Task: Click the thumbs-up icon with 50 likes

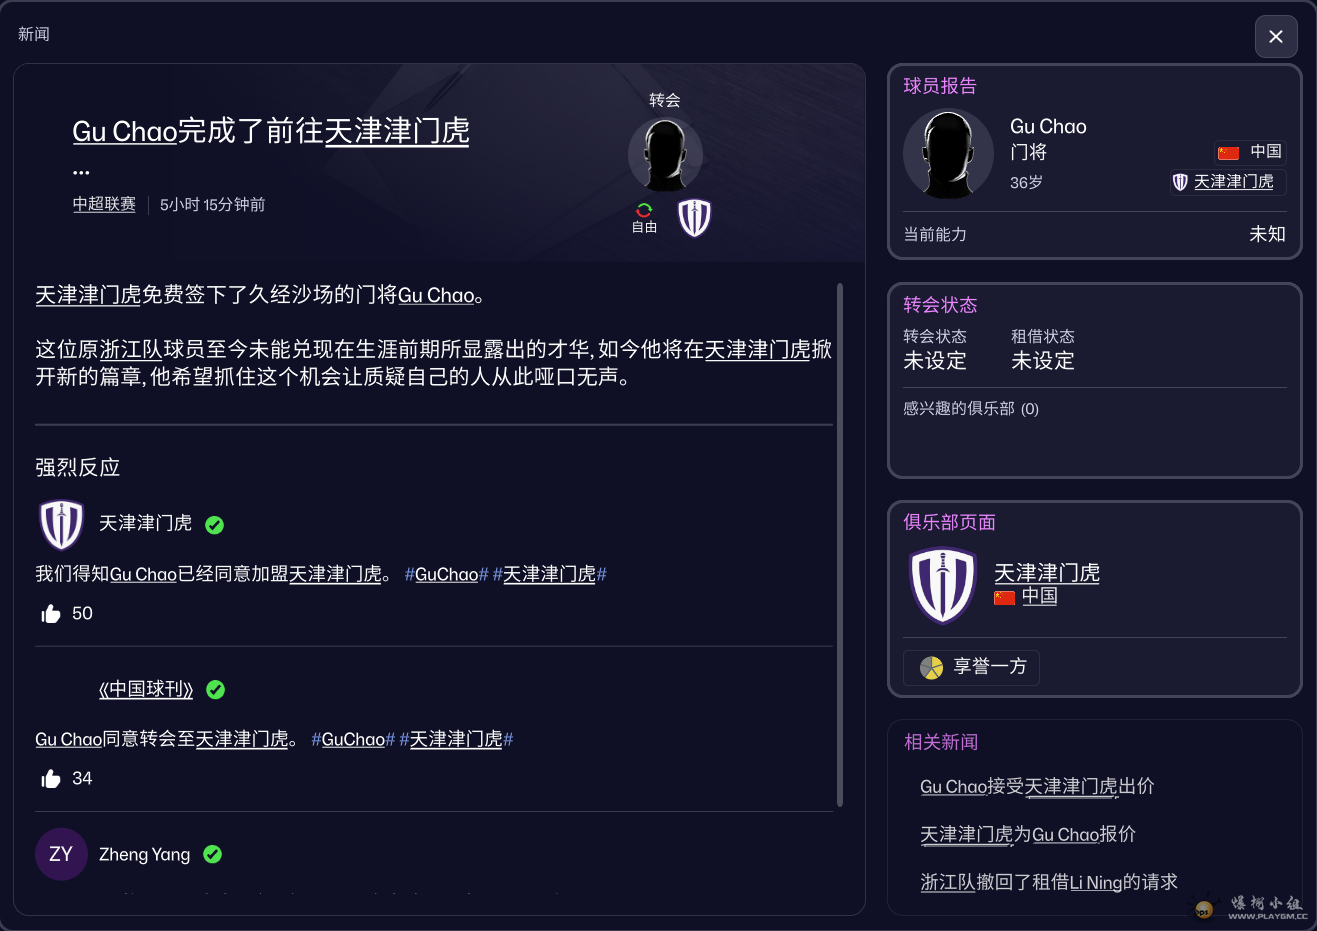Action: 51,614
